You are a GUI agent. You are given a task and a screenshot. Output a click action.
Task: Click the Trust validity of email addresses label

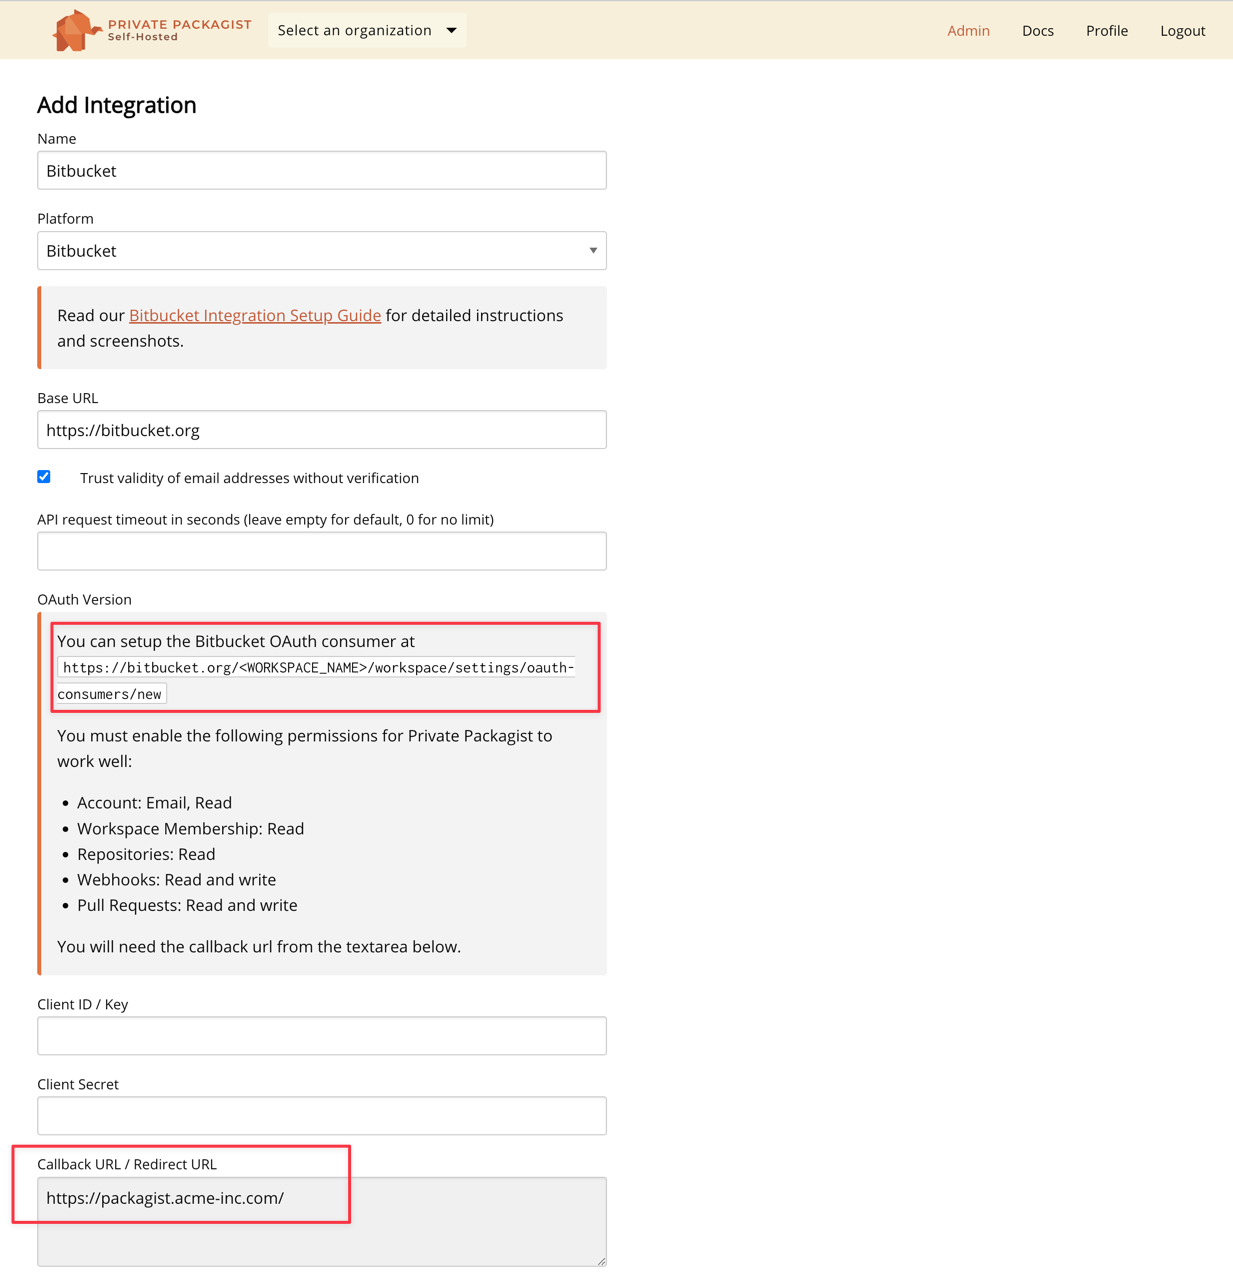(x=249, y=478)
